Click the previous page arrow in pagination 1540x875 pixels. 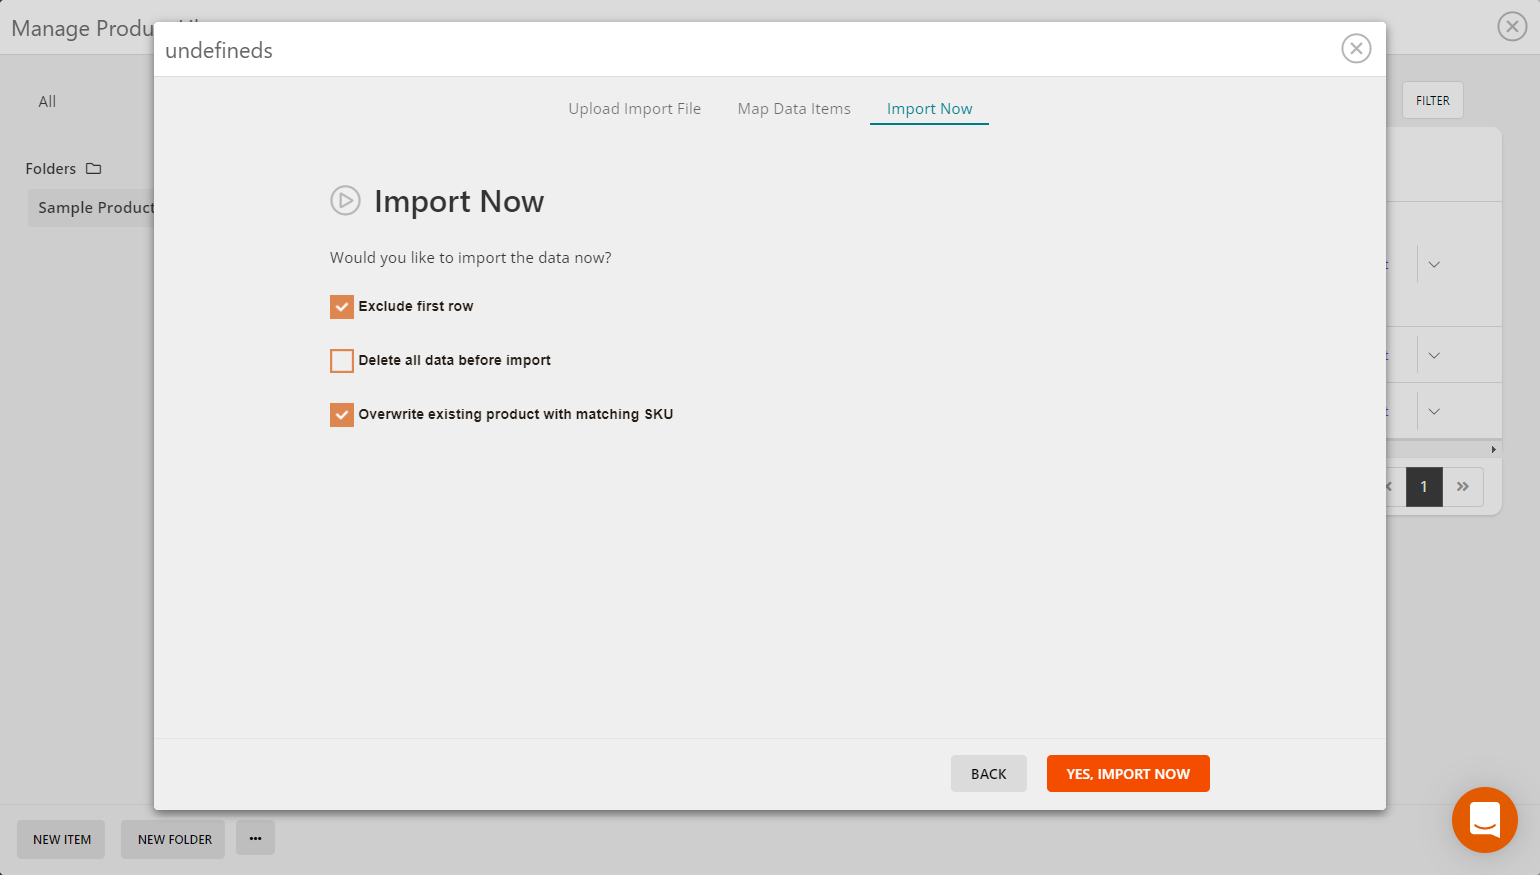pyautogui.click(x=1388, y=486)
